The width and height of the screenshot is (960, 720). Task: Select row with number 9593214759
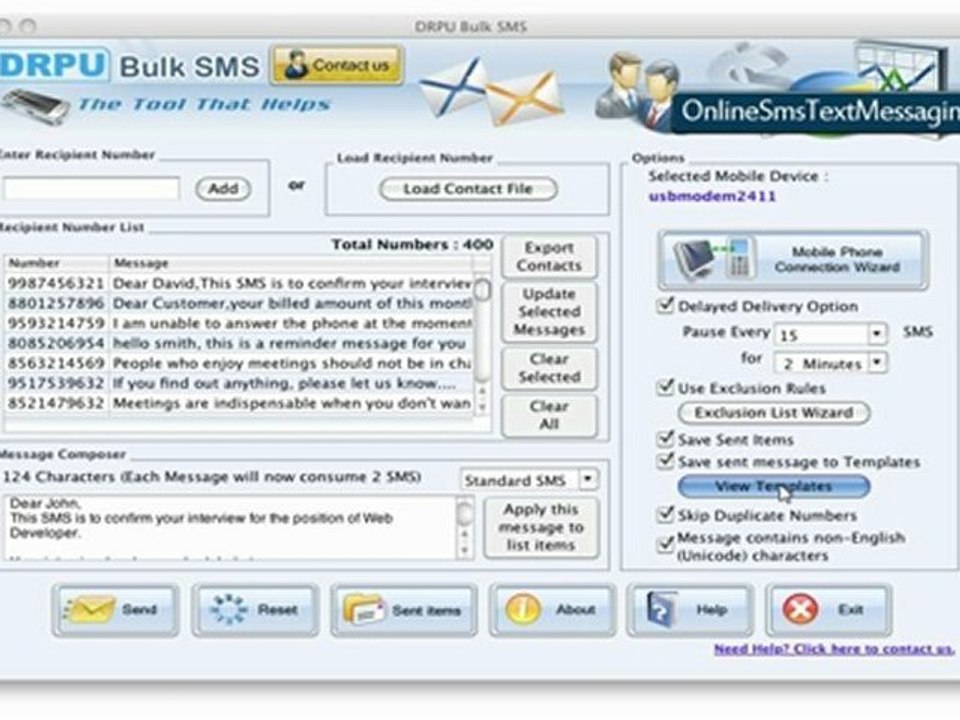pos(239,323)
